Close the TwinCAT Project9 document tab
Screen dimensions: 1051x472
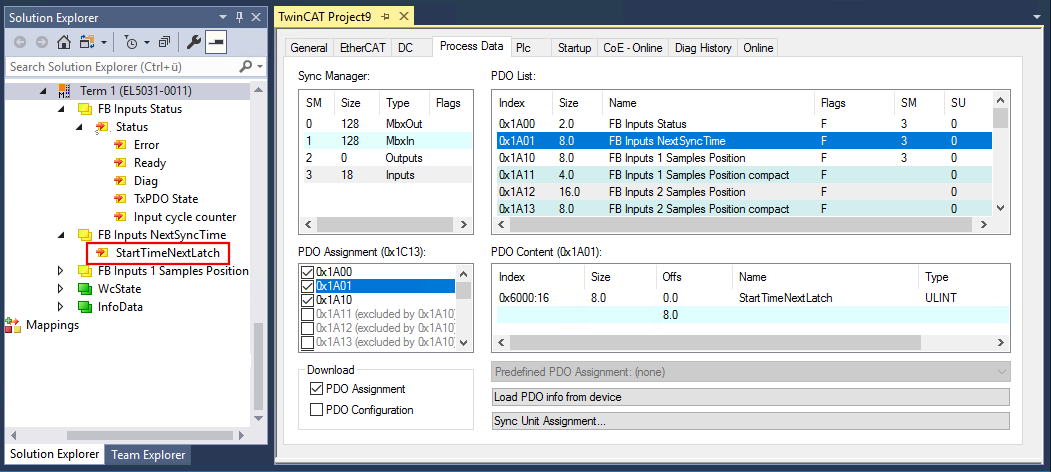click(x=403, y=15)
